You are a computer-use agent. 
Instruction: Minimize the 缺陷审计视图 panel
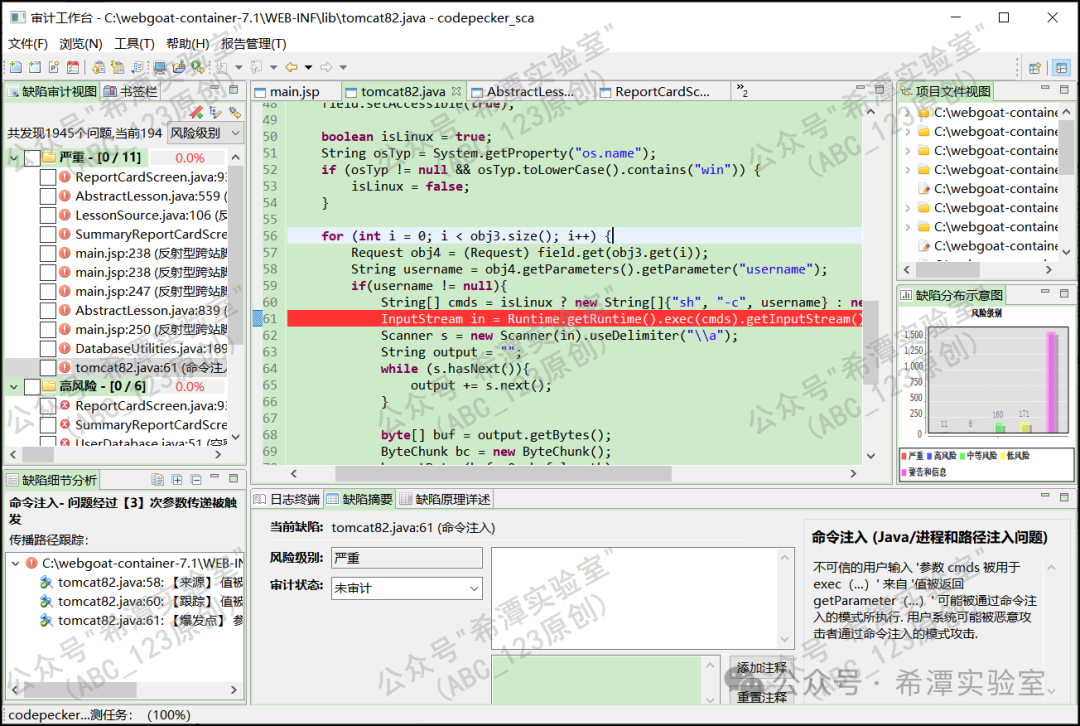point(215,89)
